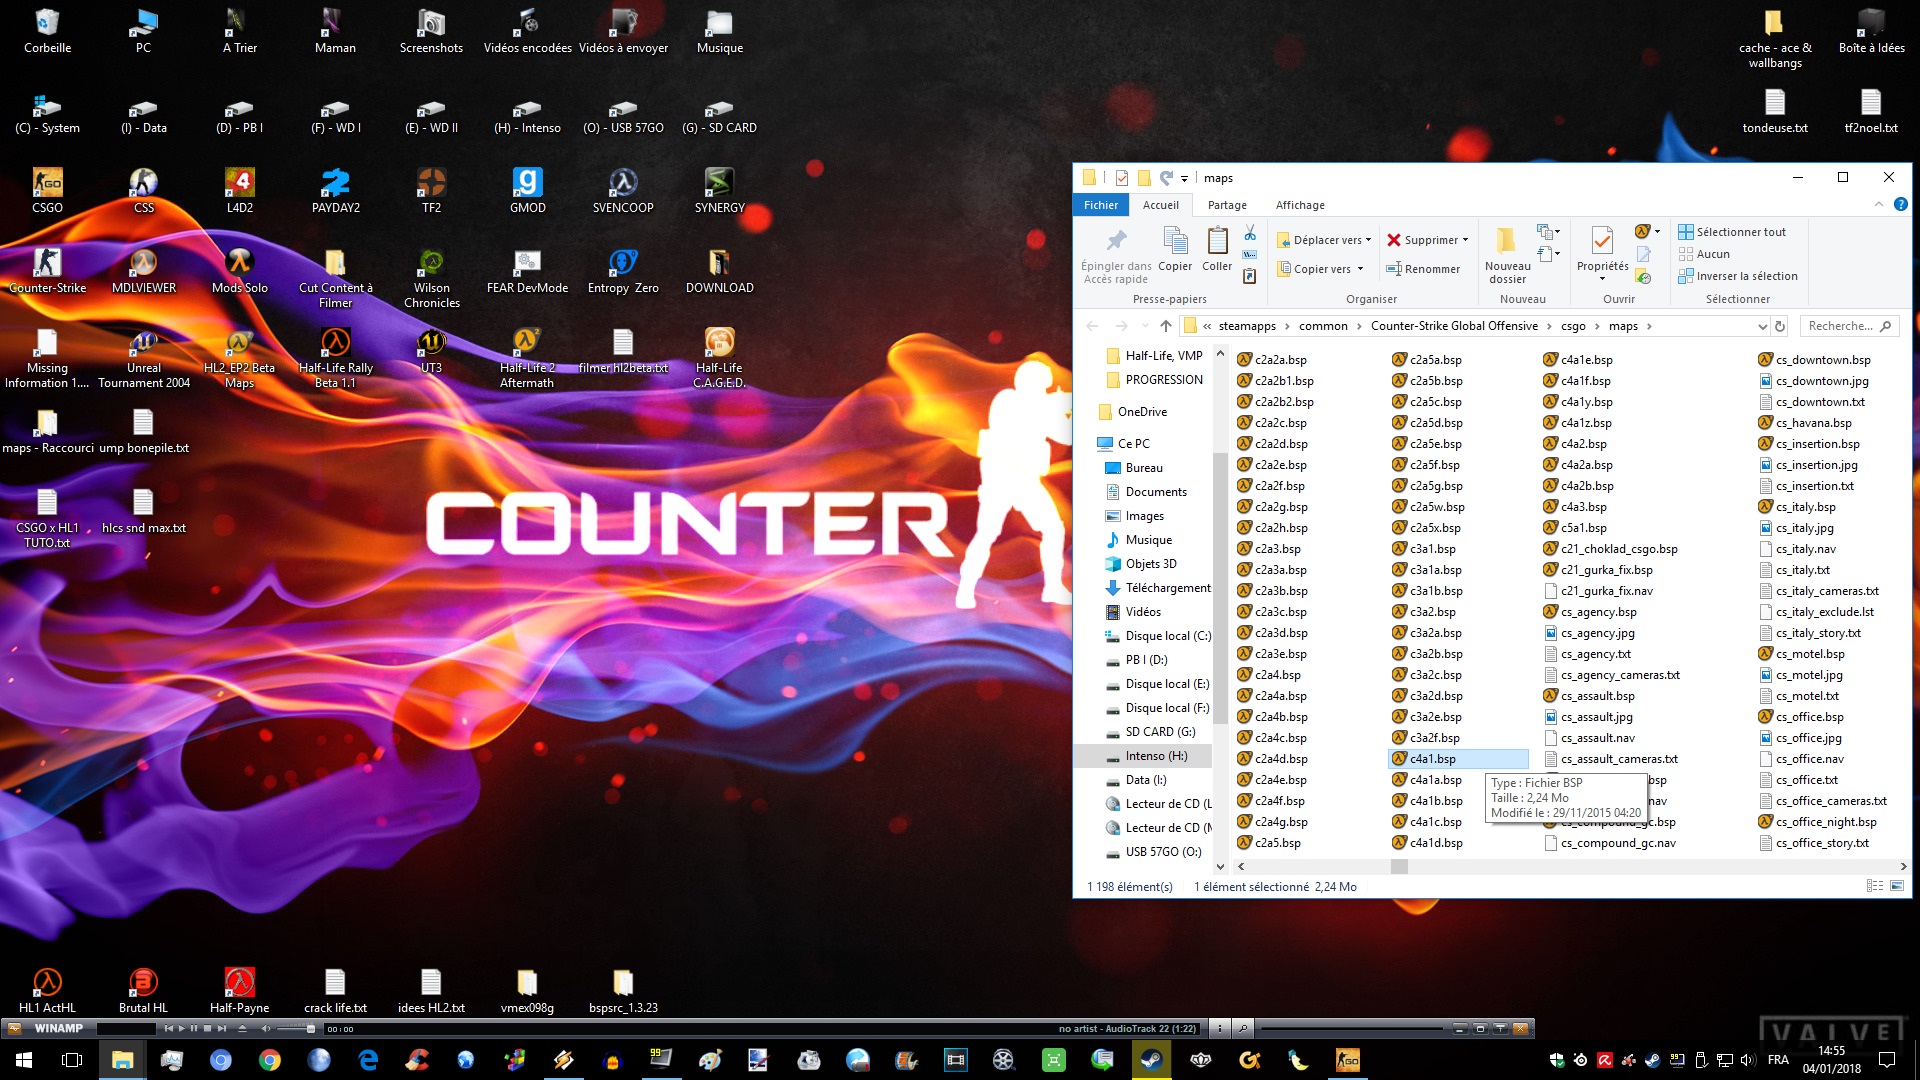Image resolution: width=1920 pixels, height=1080 pixels.
Task: Open the Steam icon in taskbar
Action: [1151, 1060]
